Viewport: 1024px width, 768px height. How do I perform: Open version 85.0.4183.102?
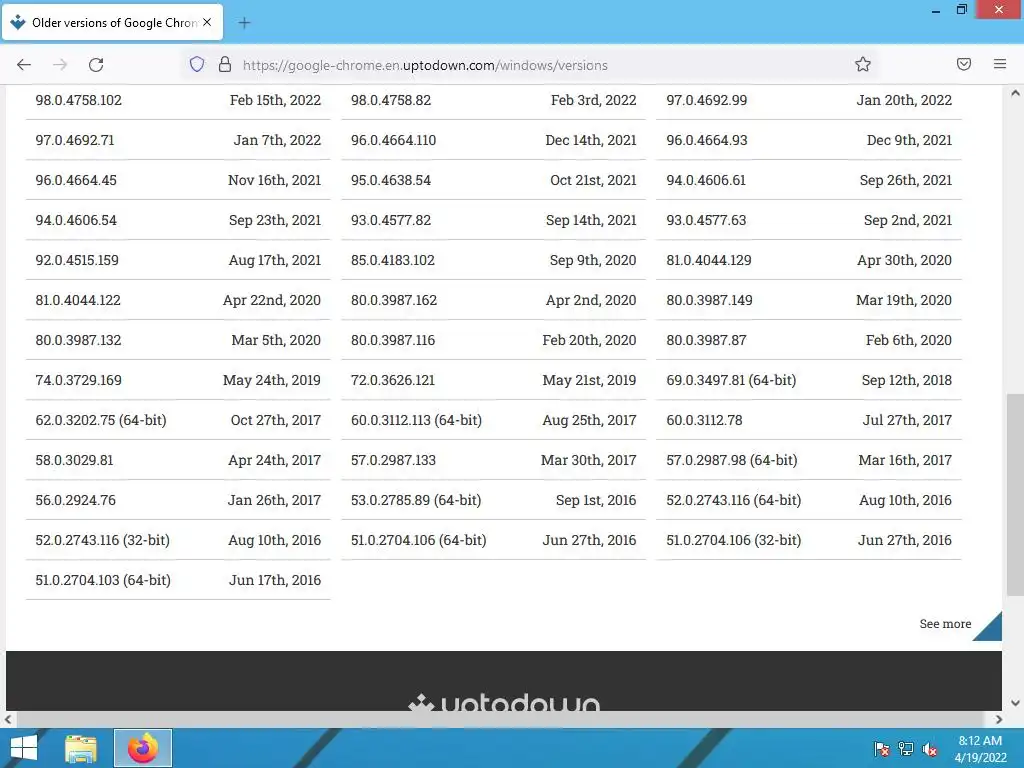[493, 260]
